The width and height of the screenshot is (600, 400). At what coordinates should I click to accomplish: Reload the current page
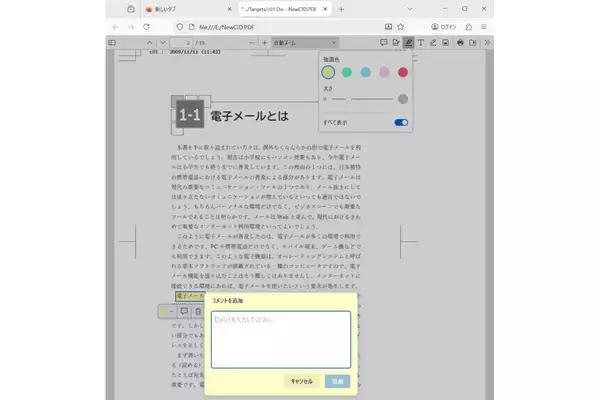pyautogui.click(x=146, y=27)
